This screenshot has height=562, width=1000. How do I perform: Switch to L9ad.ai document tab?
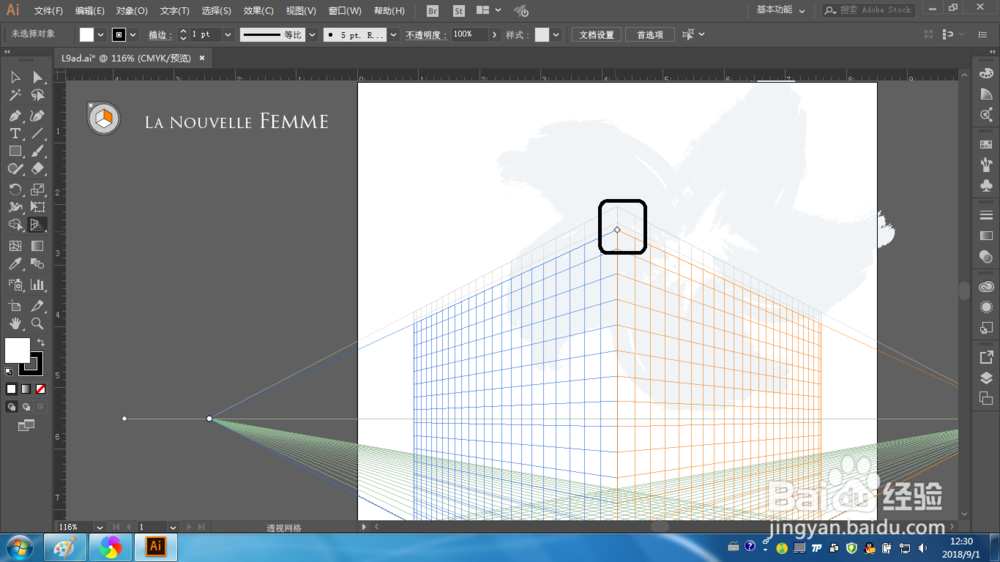coord(126,58)
